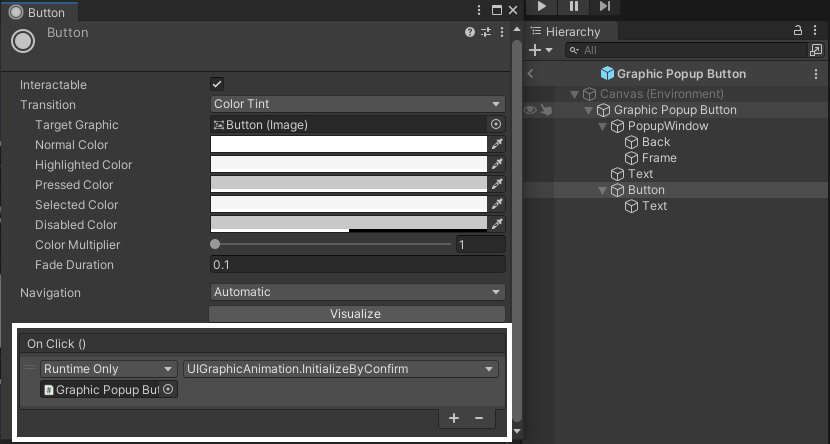Toggle the Hierarchy panel lock
This screenshot has width=830, height=444.
(798, 32)
